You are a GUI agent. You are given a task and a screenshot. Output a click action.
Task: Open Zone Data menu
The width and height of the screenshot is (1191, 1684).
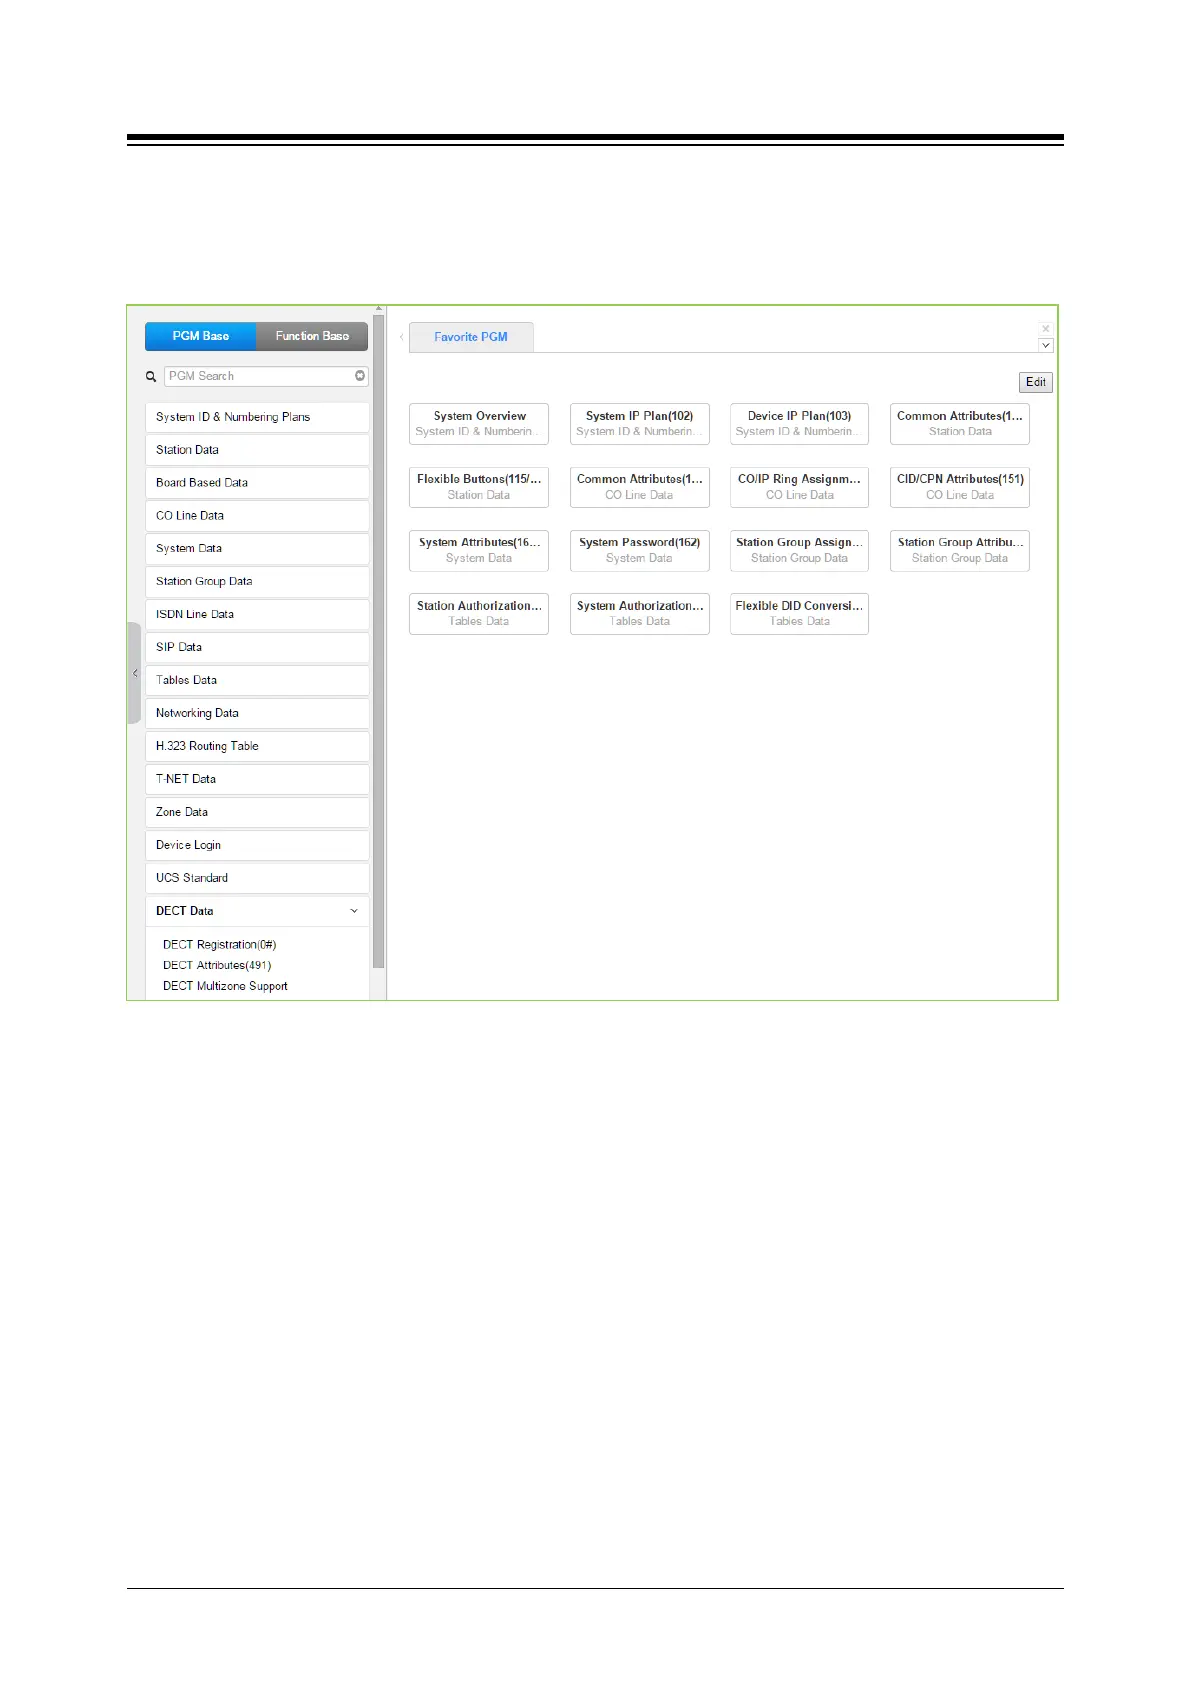tap(257, 812)
